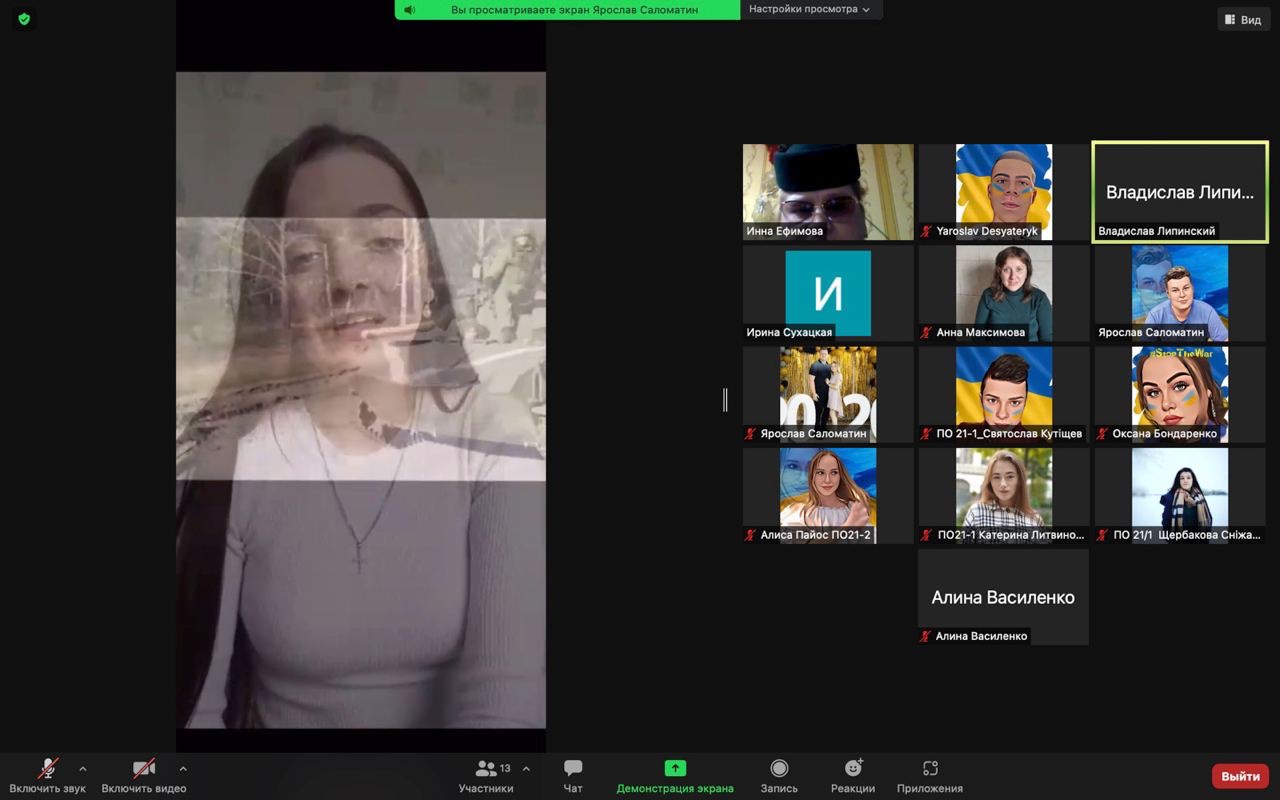Viewport: 1280px width, 800px height.
Task: Leave the meeting with Выйти
Action: pyautogui.click(x=1240, y=776)
